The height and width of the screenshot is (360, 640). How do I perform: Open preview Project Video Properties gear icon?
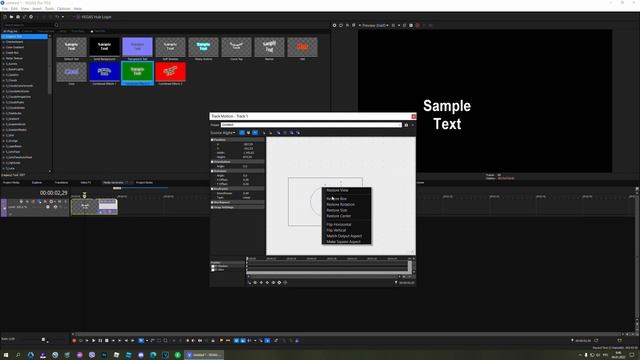click(335, 25)
